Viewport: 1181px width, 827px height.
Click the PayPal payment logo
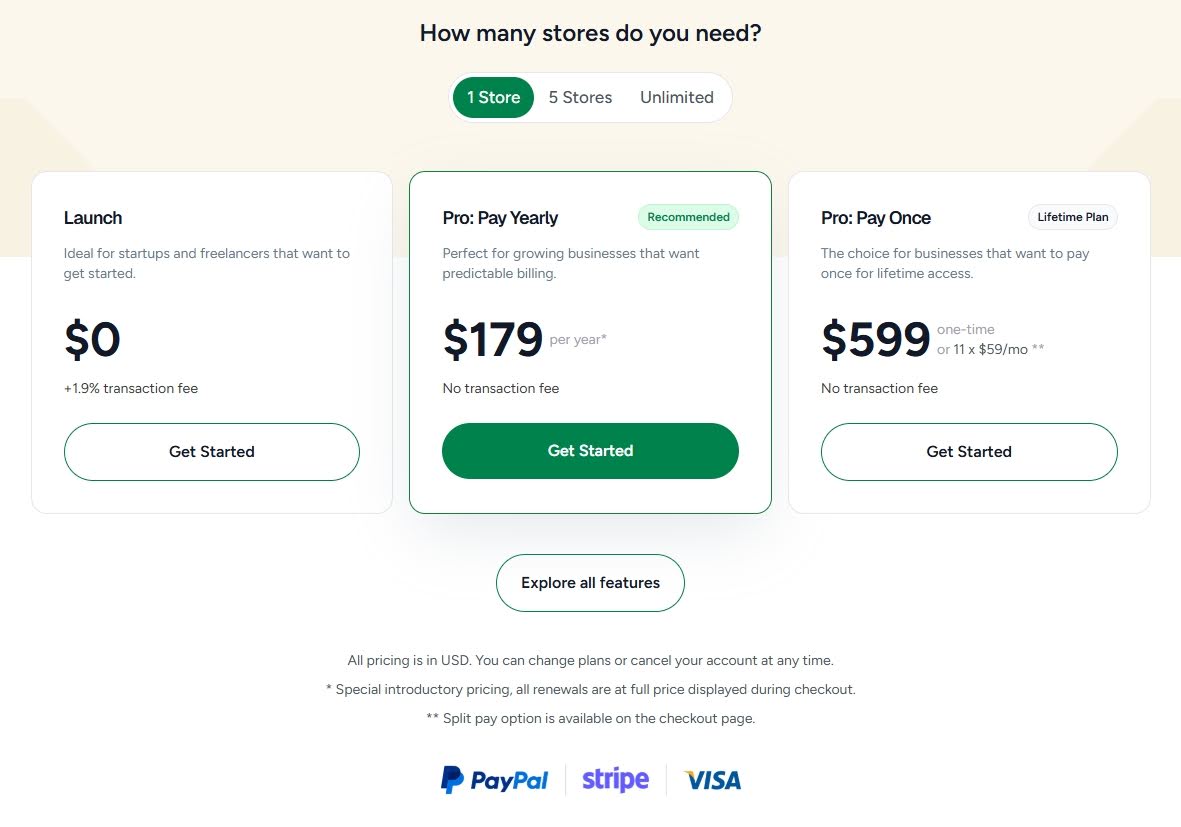tap(494, 779)
